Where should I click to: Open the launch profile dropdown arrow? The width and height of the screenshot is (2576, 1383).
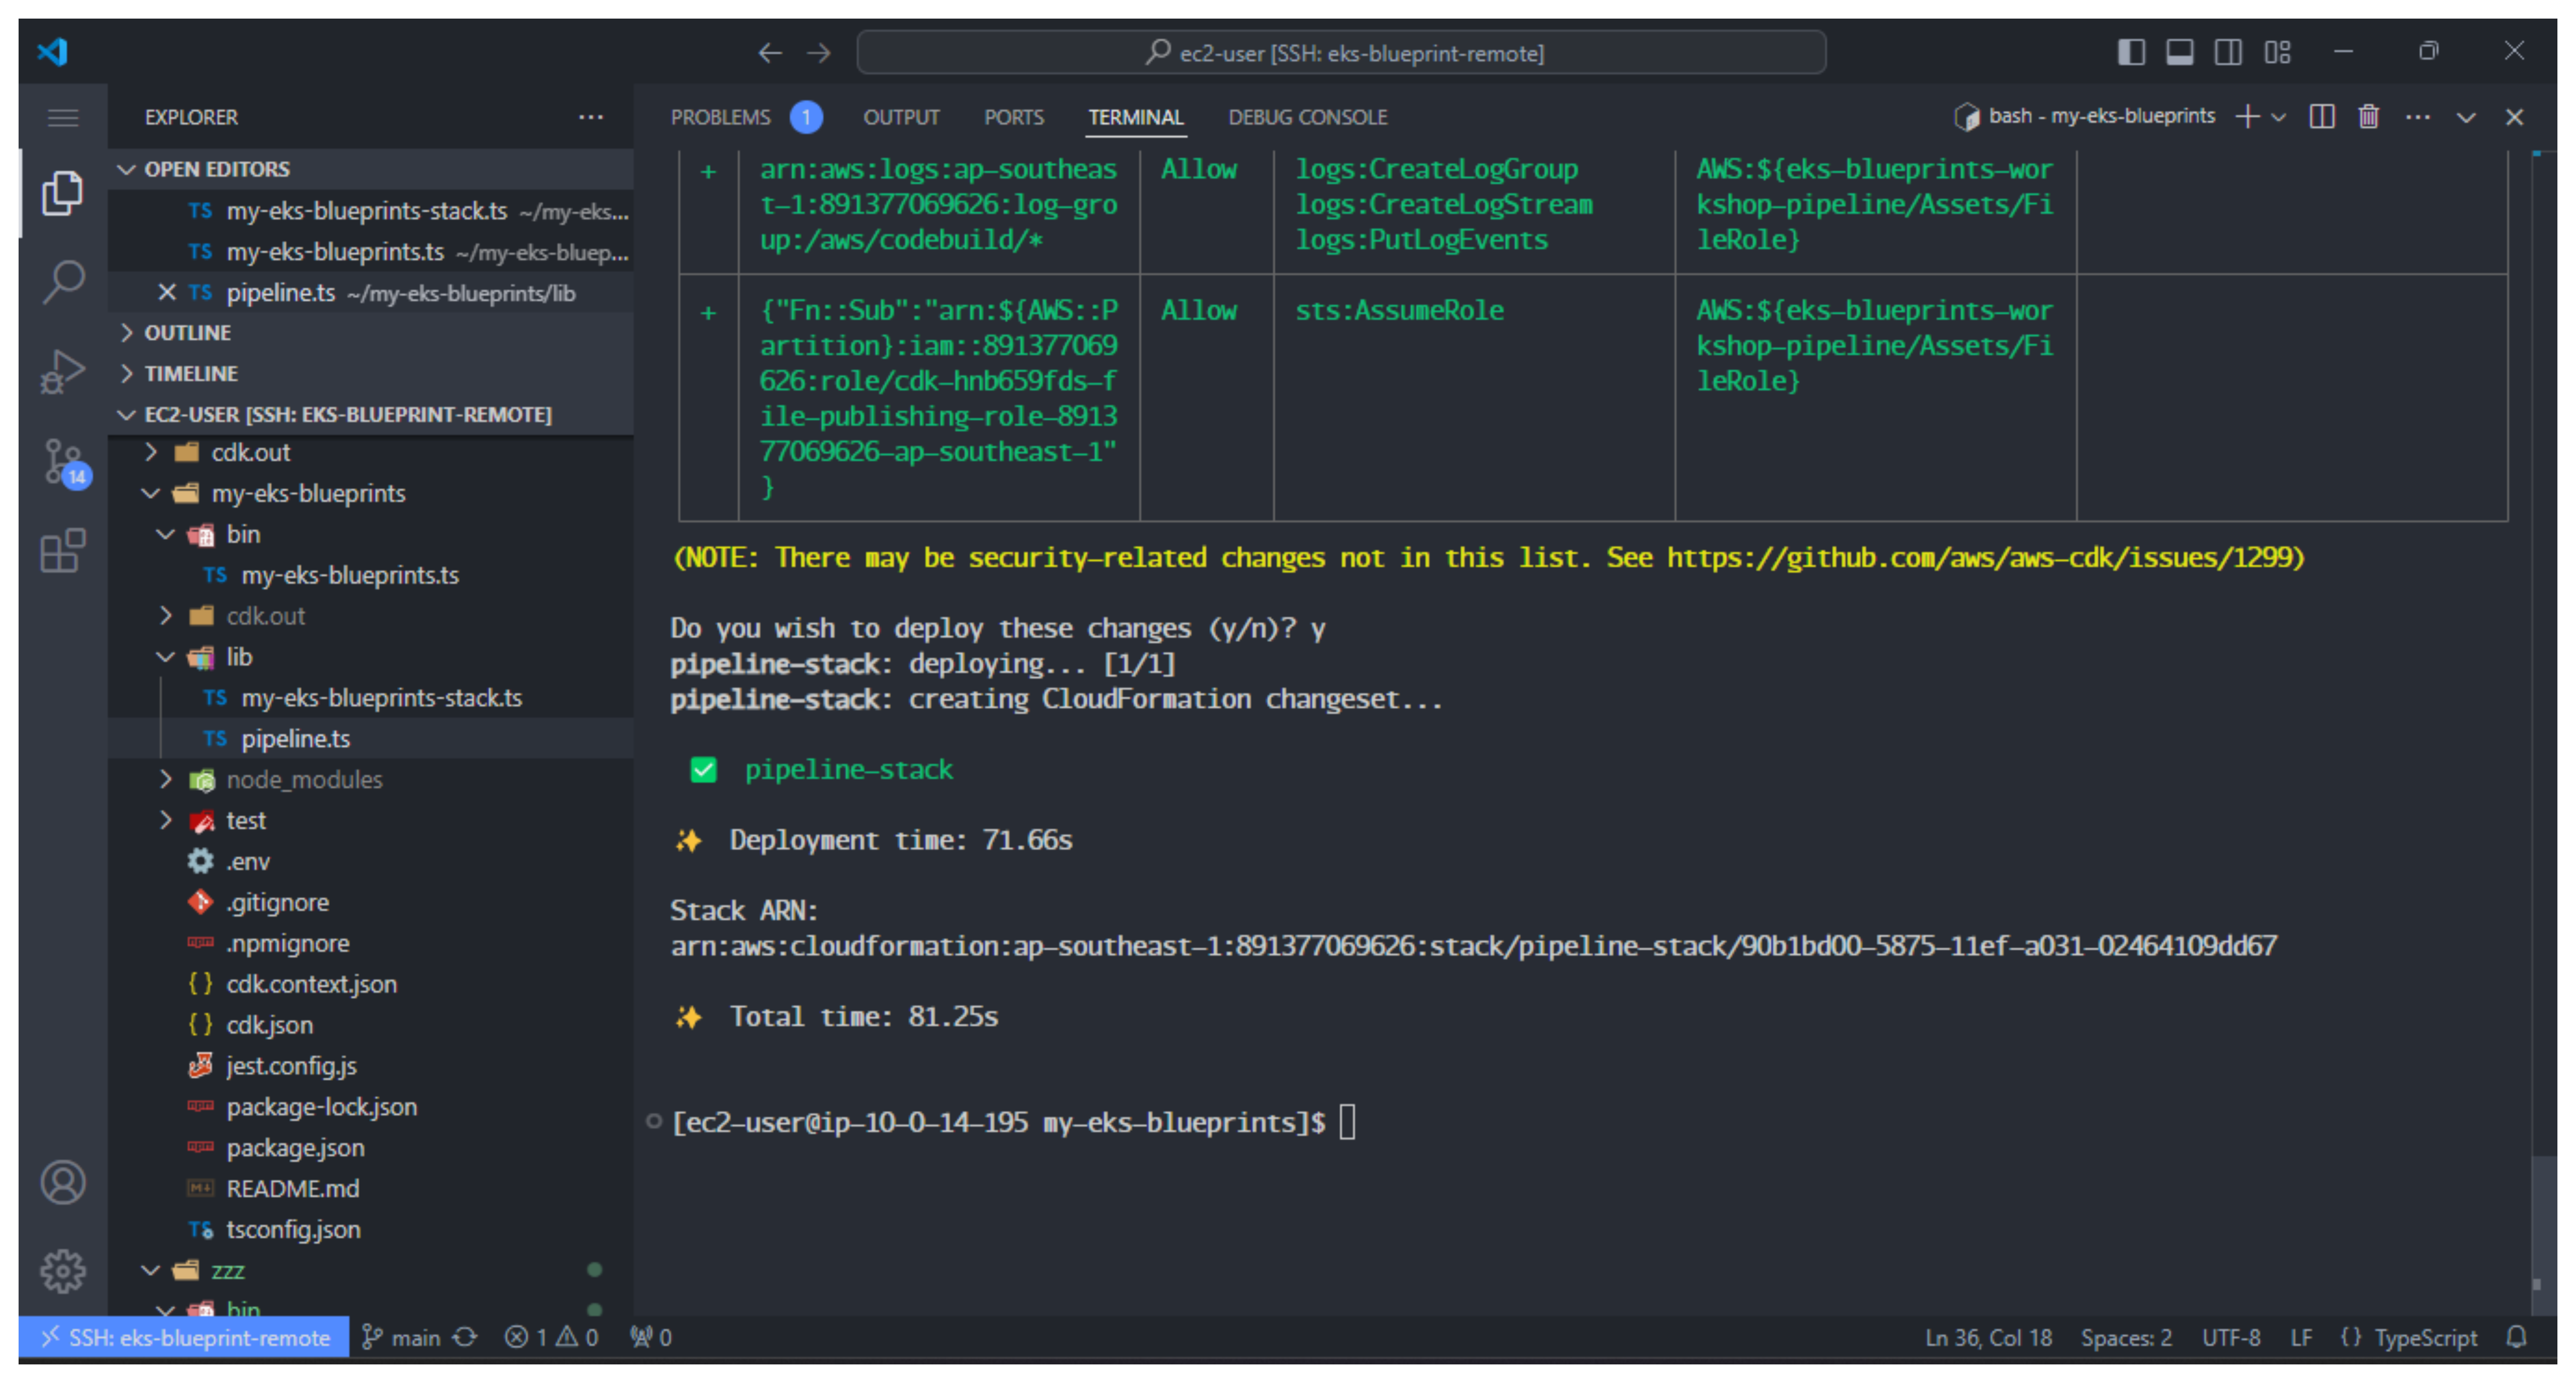coord(2279,117)
